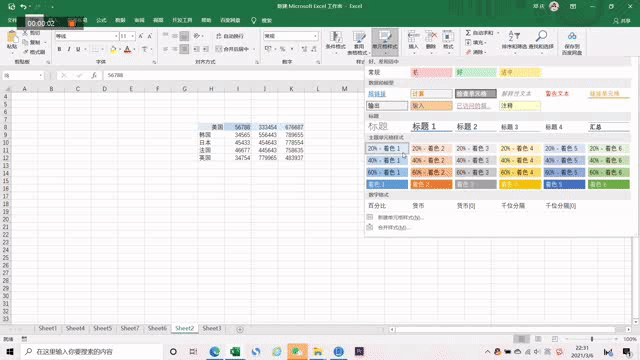Click the Format (格式) cells icon
This screenshot has width=640, height=360.
(448, 36)
